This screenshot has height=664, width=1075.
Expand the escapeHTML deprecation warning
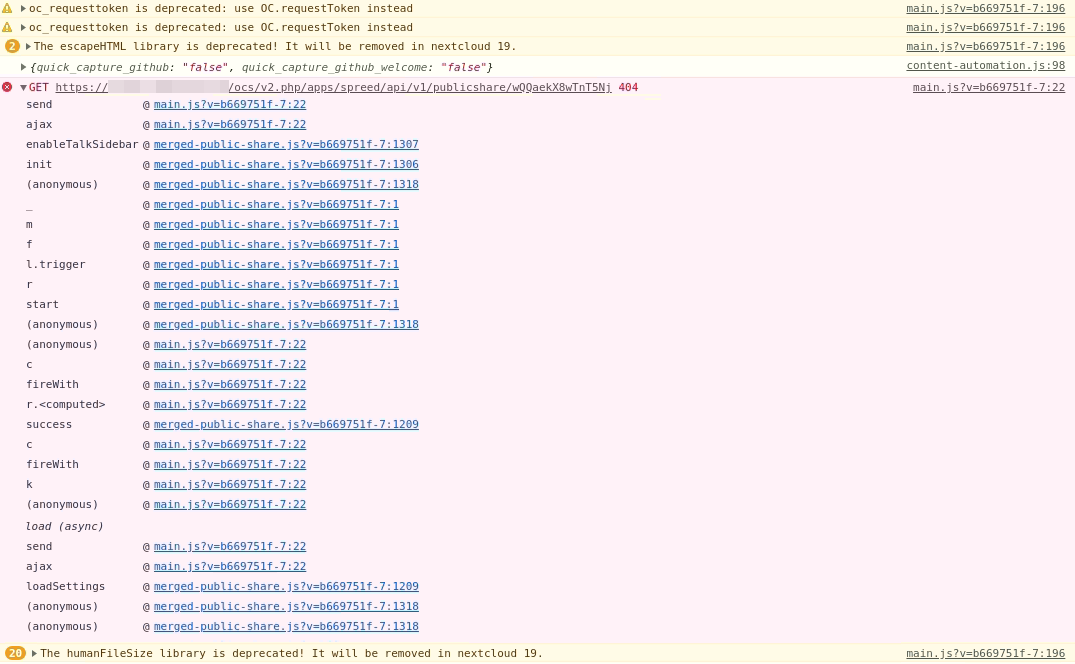click(x=28, y=47)
